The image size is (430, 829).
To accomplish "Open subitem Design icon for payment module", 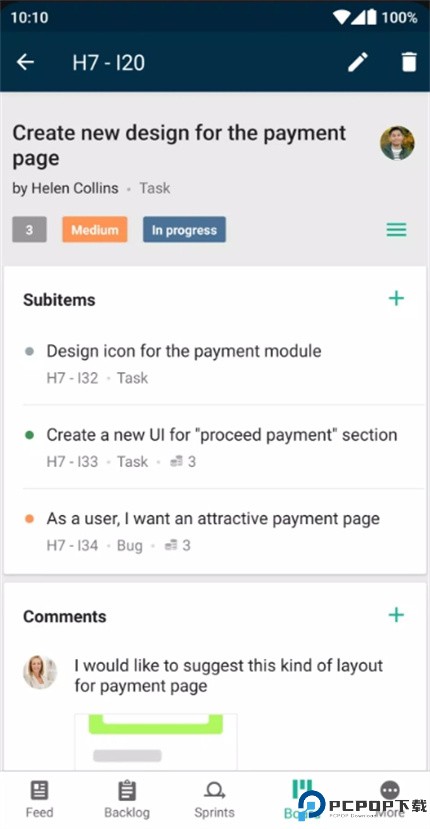I will [x=215, y=364].
